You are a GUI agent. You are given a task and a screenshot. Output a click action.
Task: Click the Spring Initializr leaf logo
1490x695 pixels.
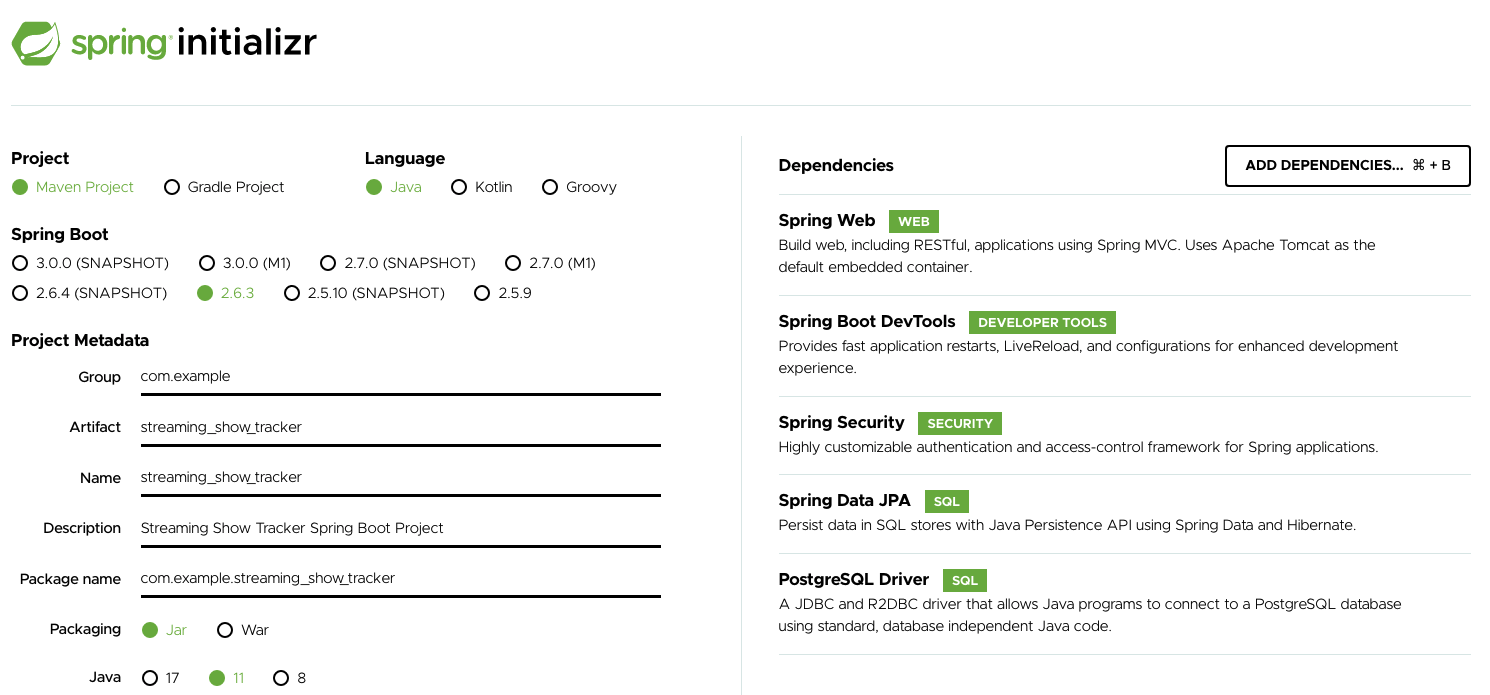pyautogui.click(x=35, y=44)
